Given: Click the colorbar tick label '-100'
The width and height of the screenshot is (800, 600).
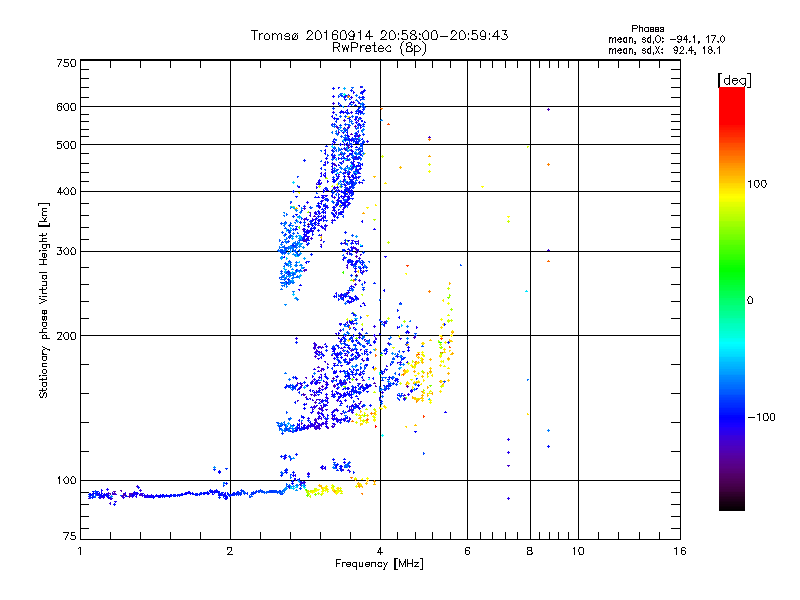Looking at the screenshot, I should click(x=761, y=417).
